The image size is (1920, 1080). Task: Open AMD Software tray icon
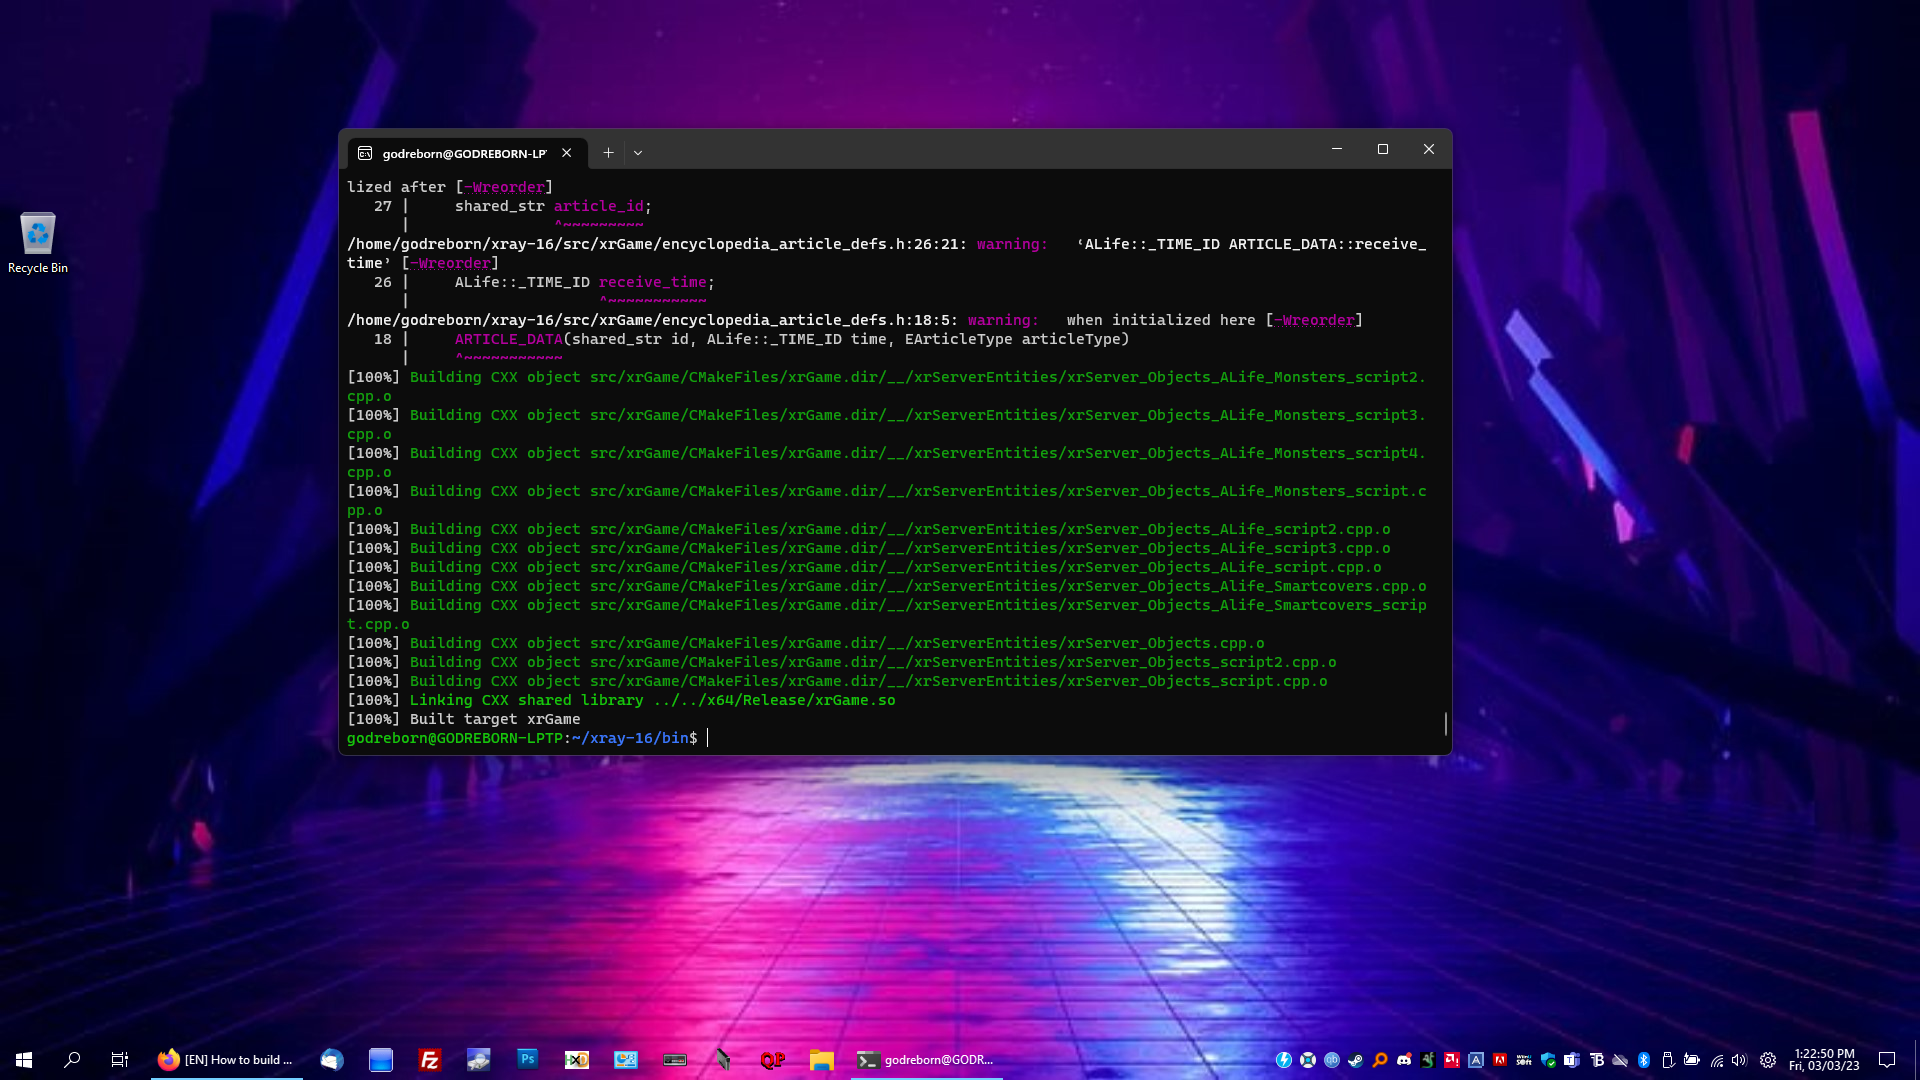(x=1452, y=1060)
